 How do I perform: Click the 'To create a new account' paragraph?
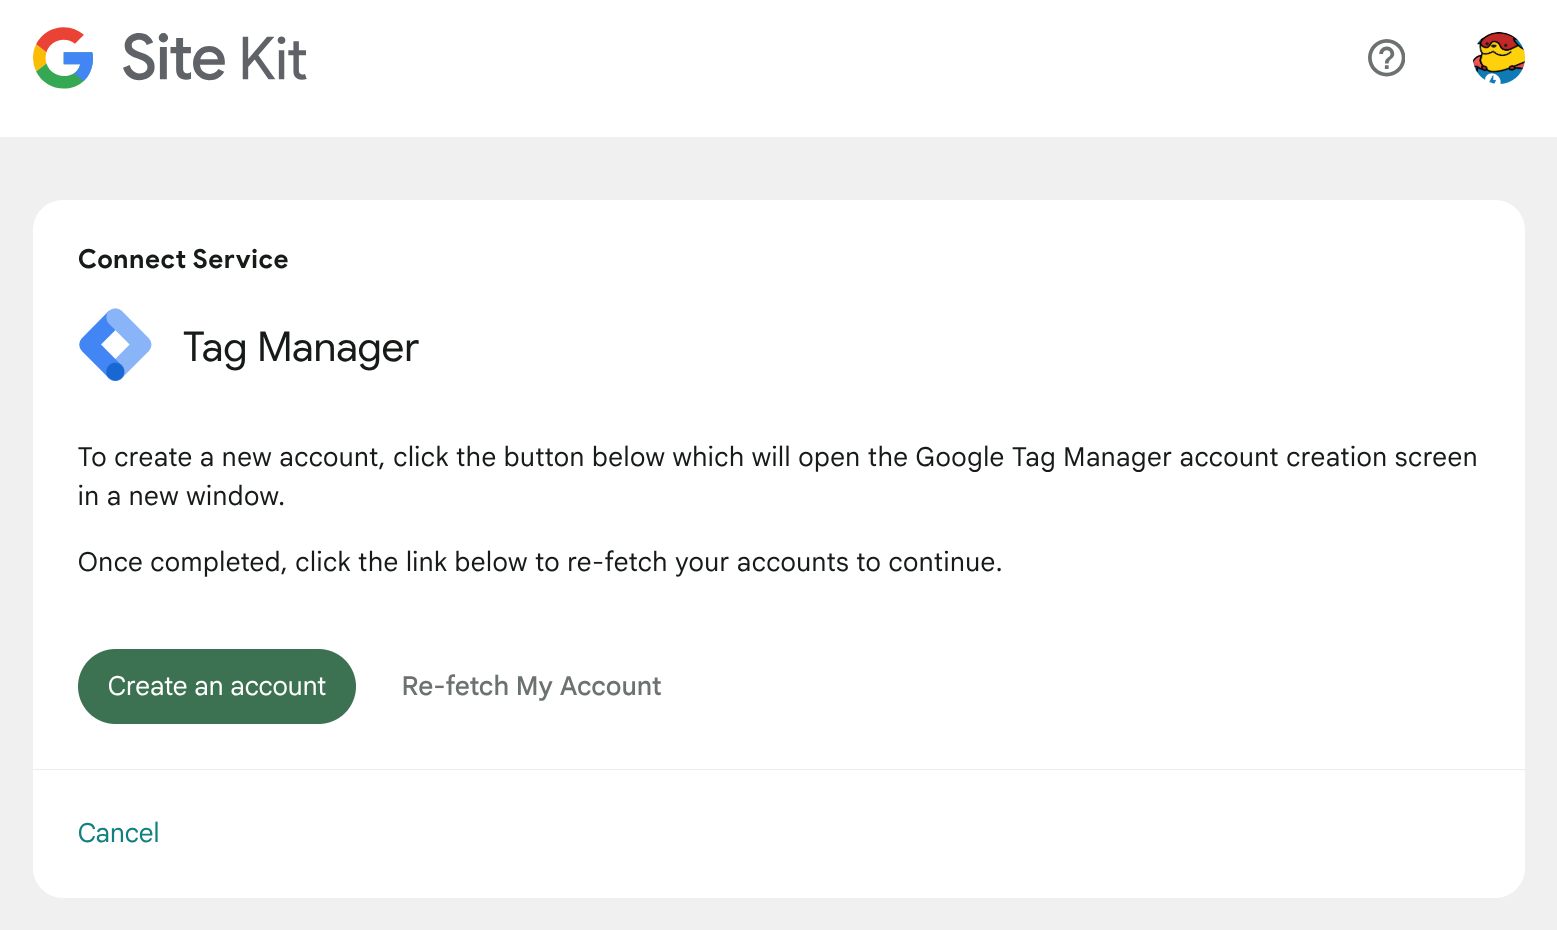point(777,476)
